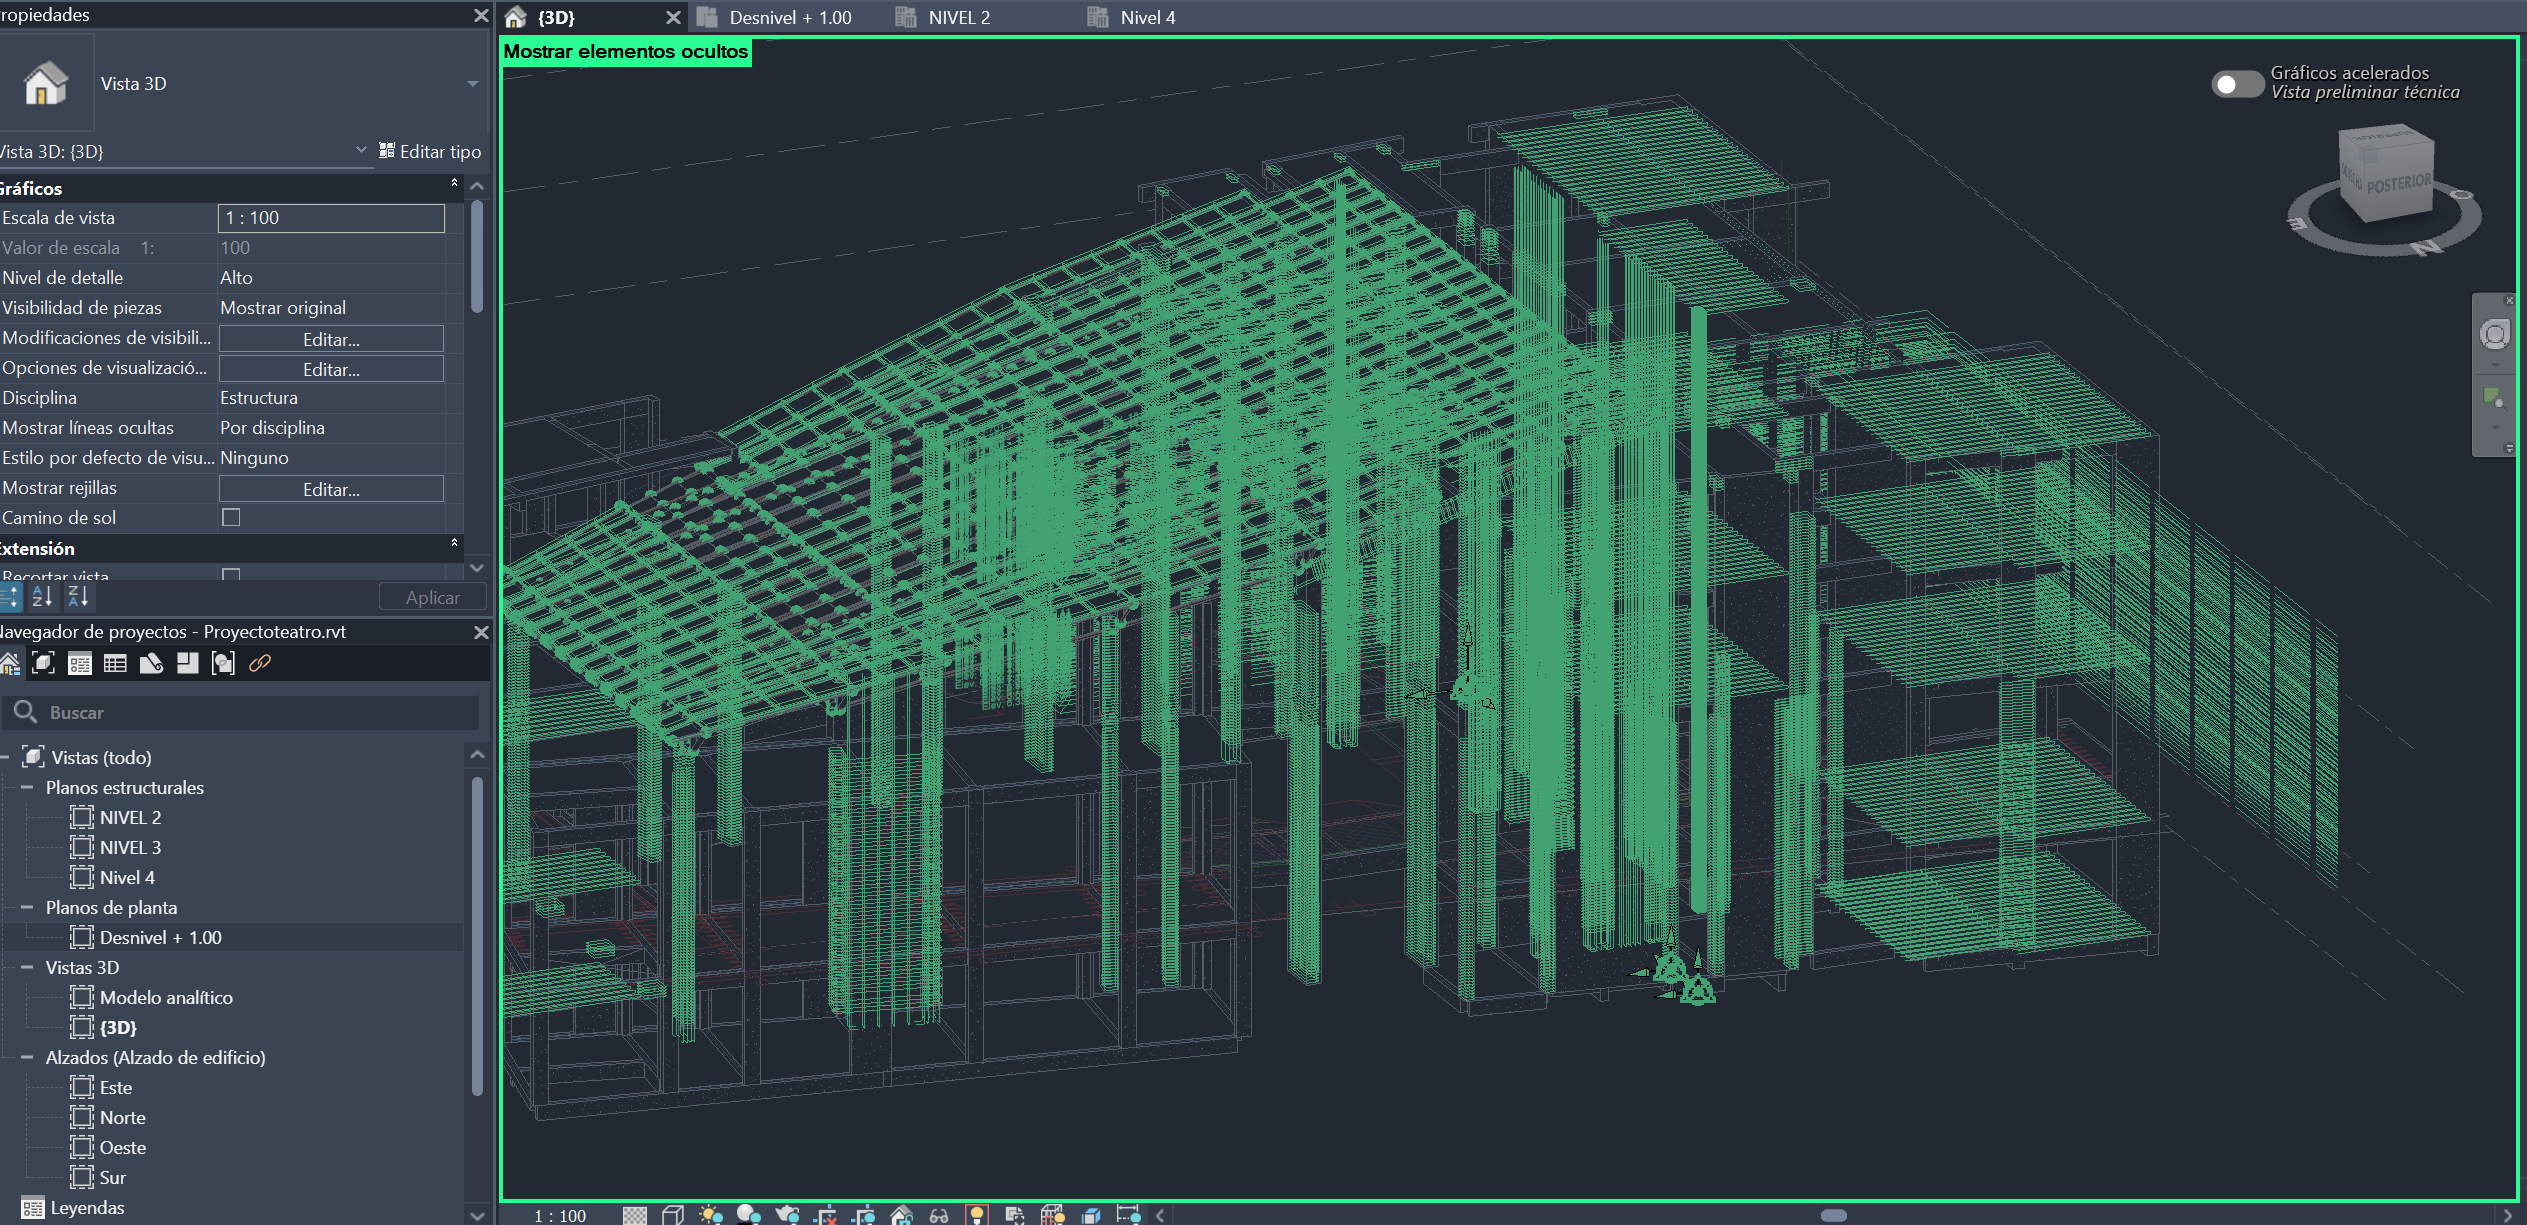Select the Norte elevation in project browser
The width and height of the screenshot is (2527, 1225).
point(122,1118)
